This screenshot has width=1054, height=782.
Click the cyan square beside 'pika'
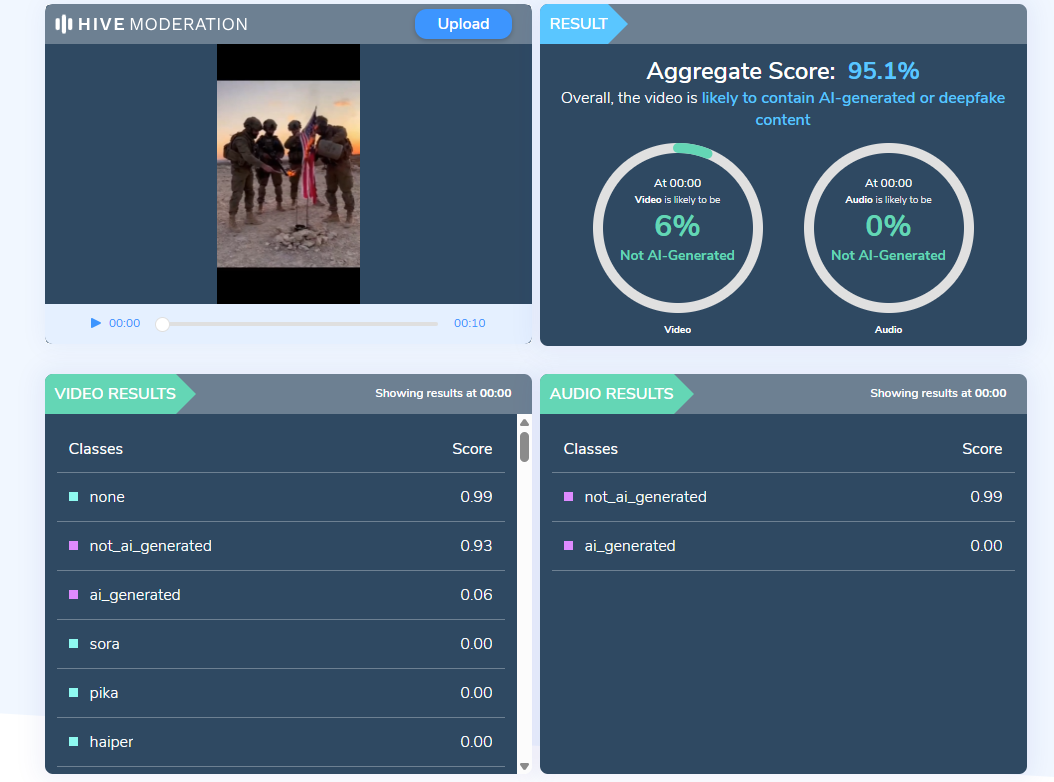pyautogui.click(x=73, y=693)
